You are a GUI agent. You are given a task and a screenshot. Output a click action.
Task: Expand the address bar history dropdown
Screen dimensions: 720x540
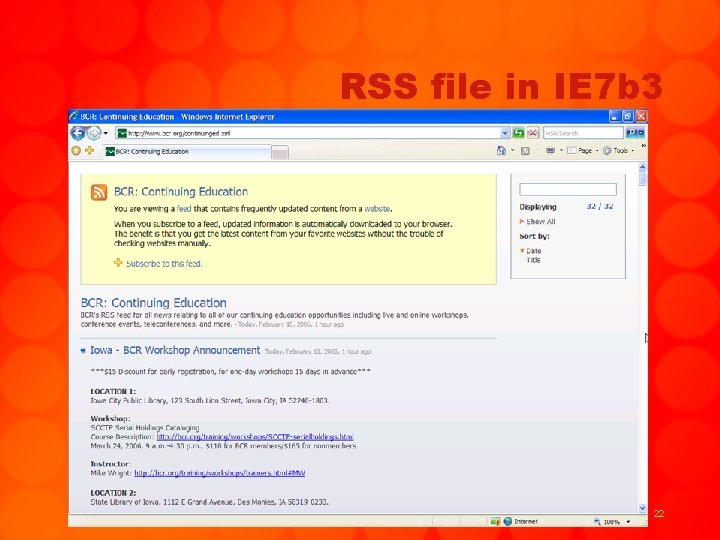[505, 133]
